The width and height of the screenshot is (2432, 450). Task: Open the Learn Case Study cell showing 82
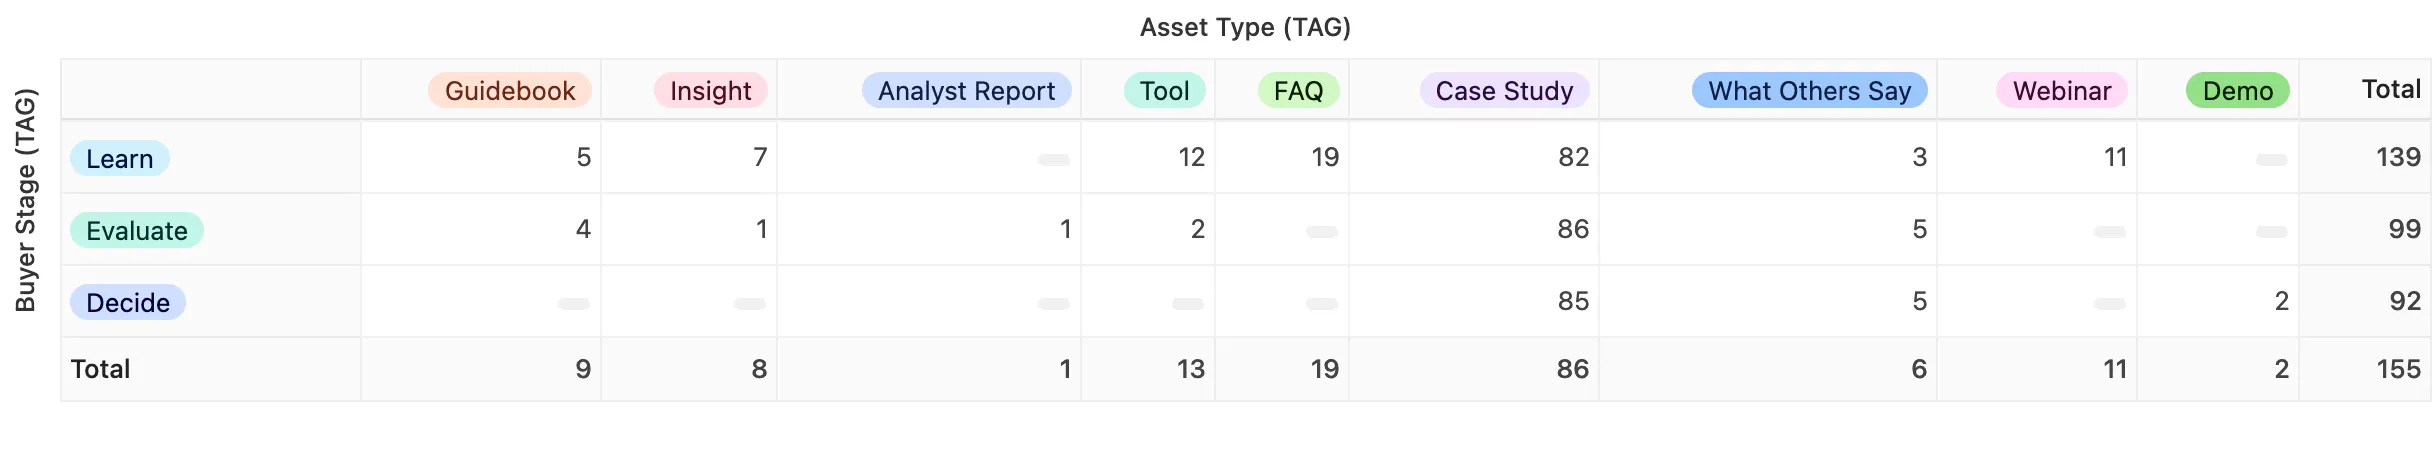(x=1573, y=157)
